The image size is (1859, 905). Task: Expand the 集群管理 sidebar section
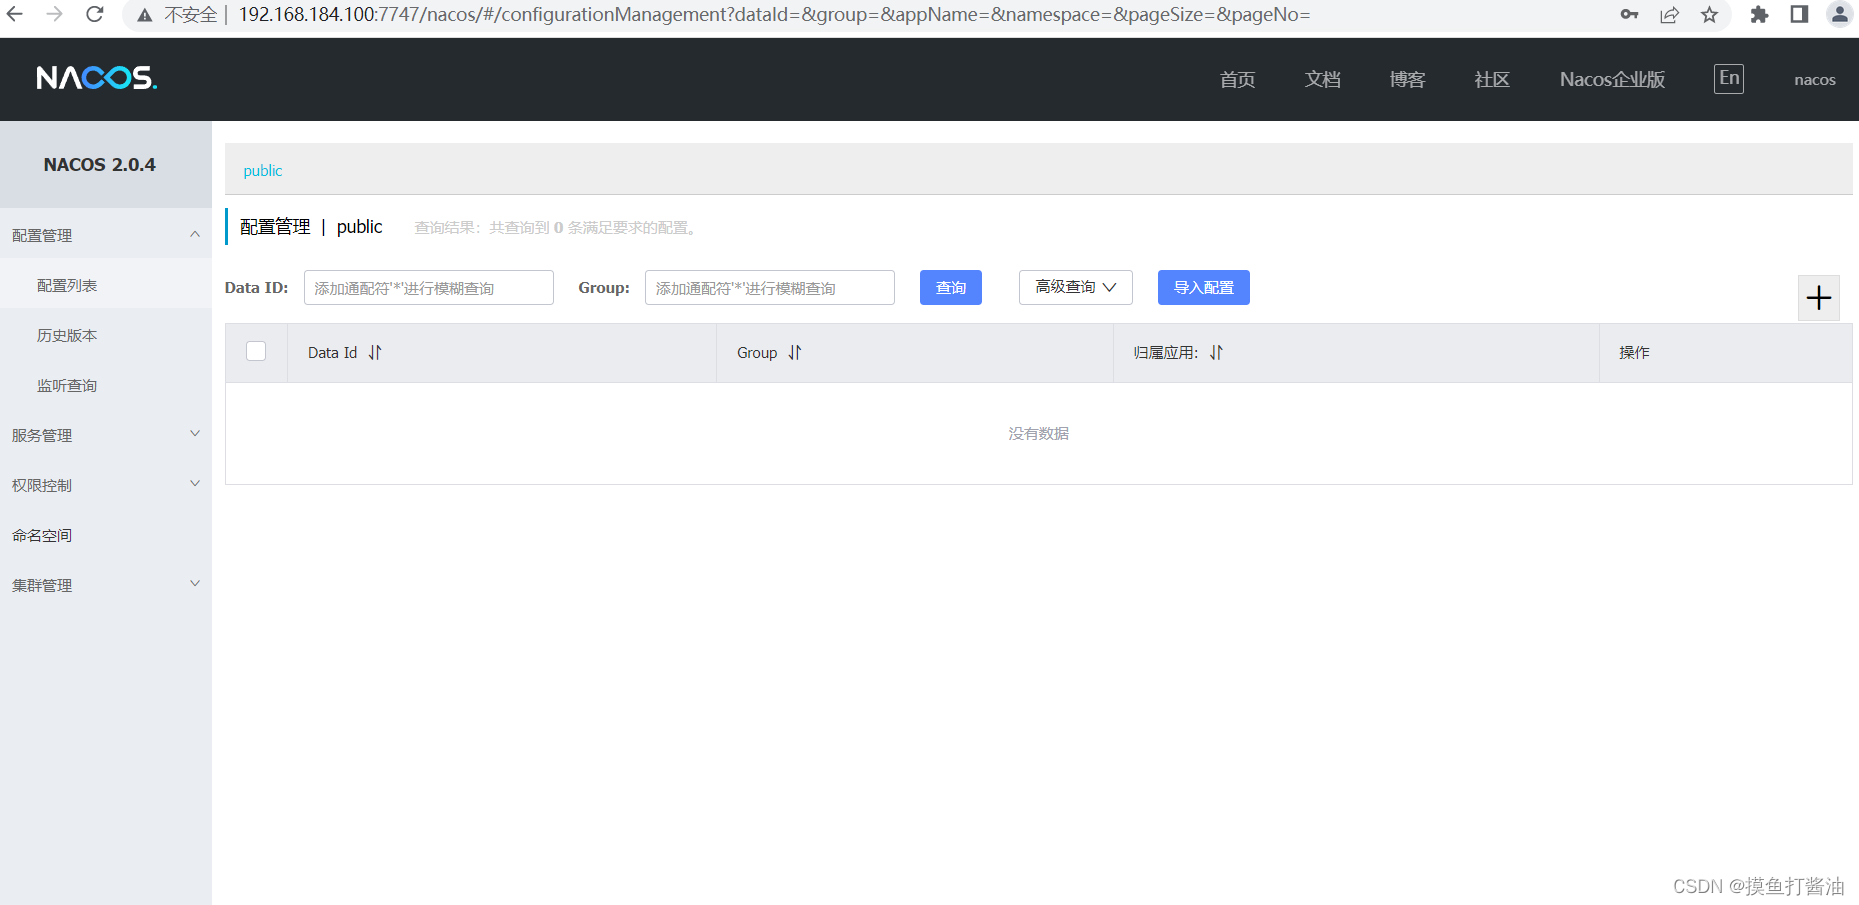[x=105, y=585]
